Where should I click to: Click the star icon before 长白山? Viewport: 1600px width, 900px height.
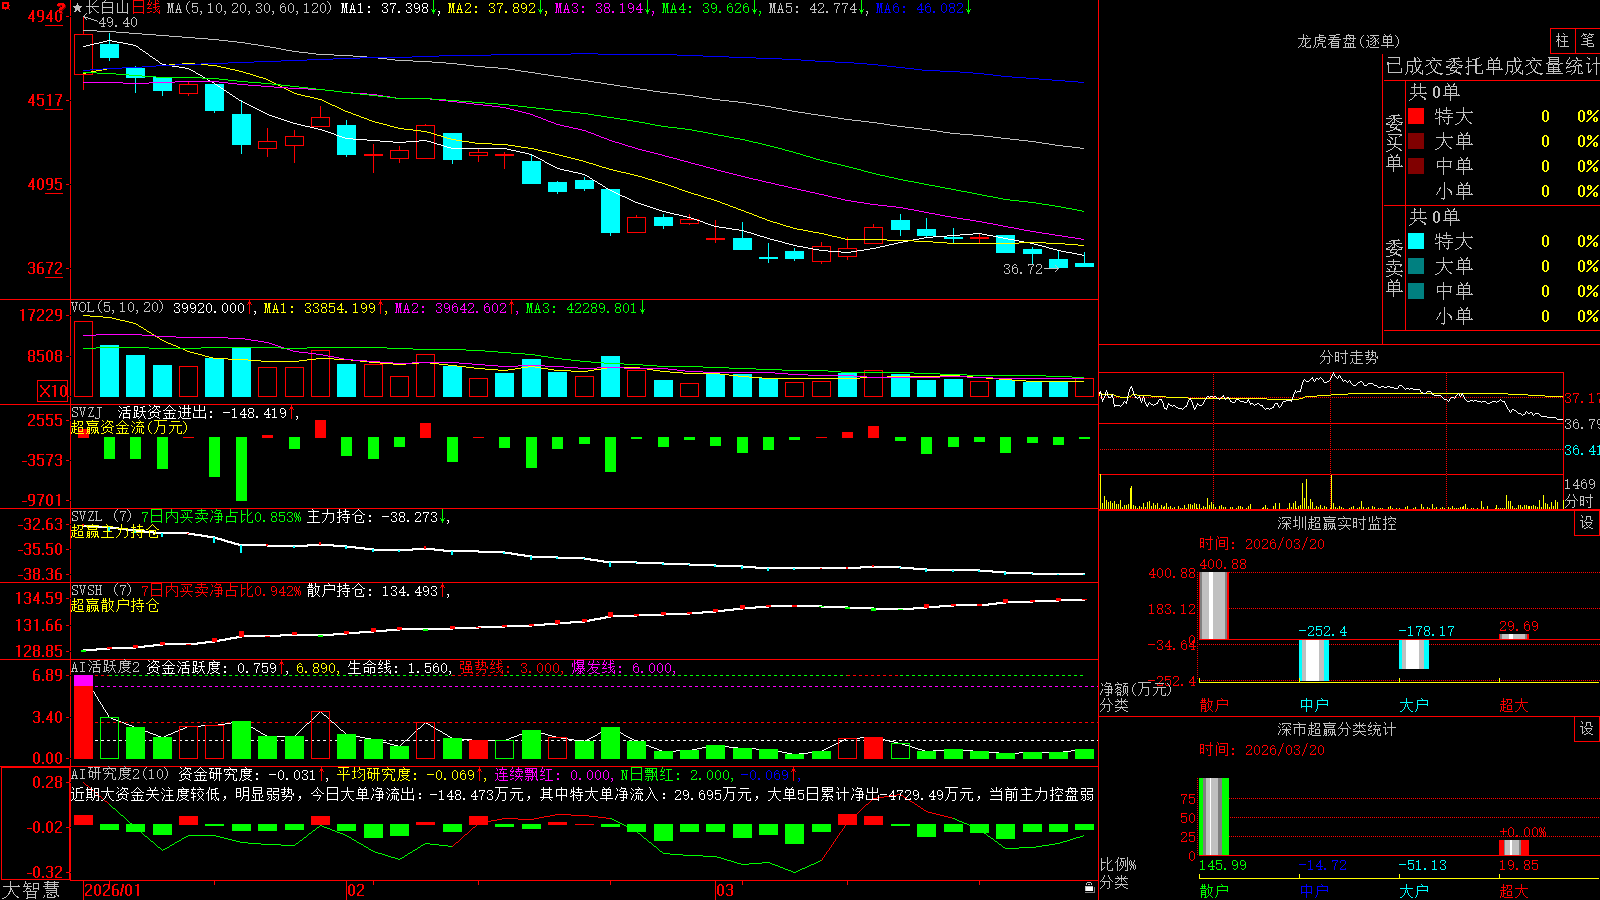pyautogui.click(x=78, y=8)
